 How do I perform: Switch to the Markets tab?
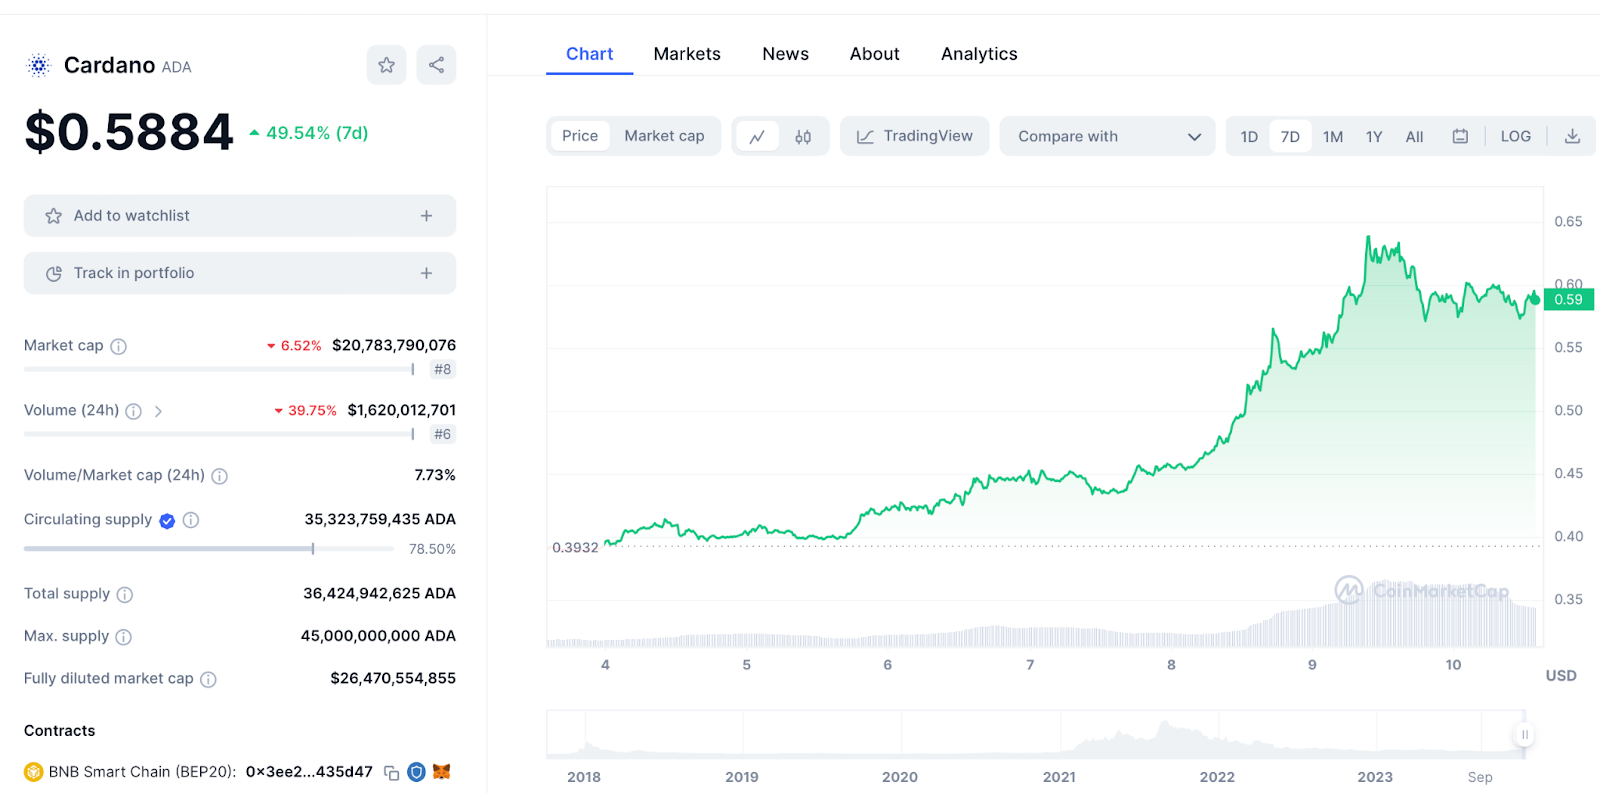(x=687, y=54)
